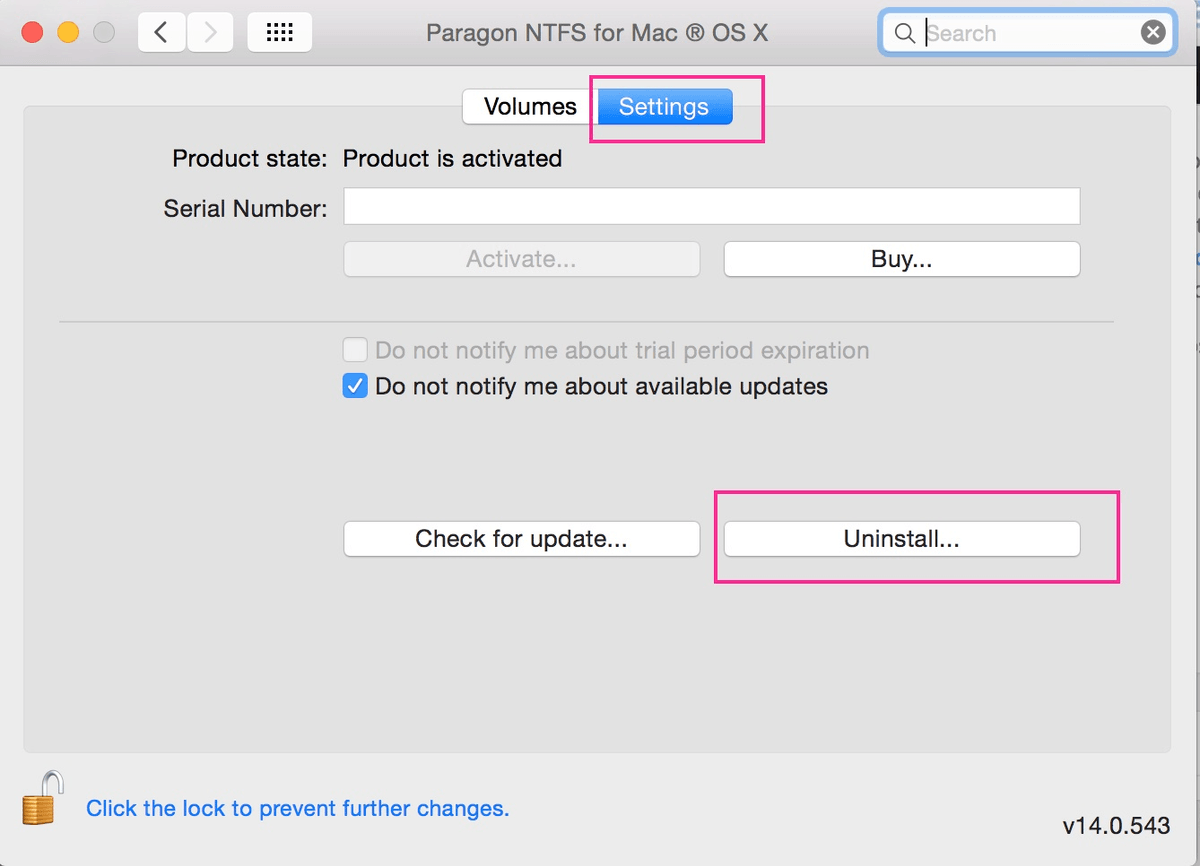Screen dimensions: 1200x866
Task: Click 'Click the lock to prevent further changes' text
Action: [296, 808]
